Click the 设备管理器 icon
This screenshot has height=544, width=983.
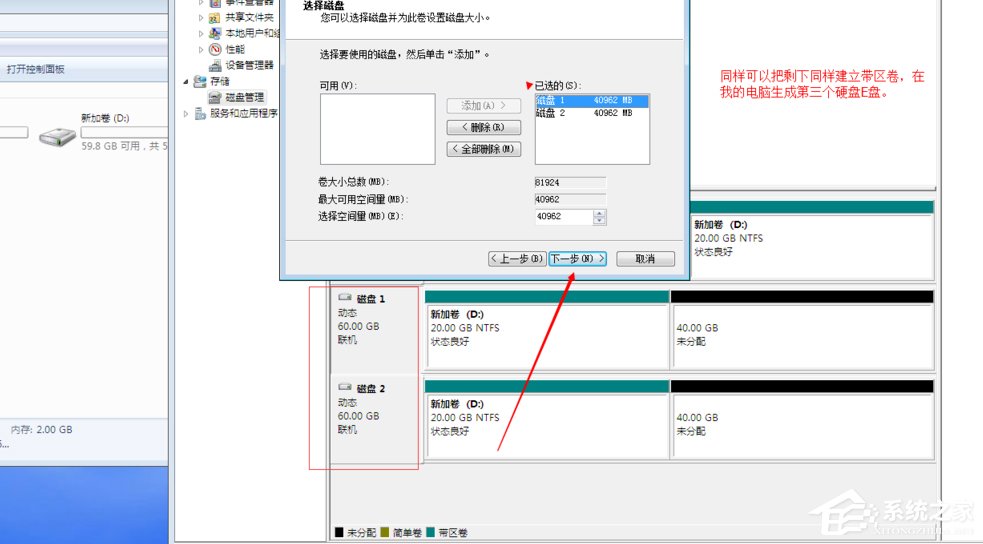(215, 65)
